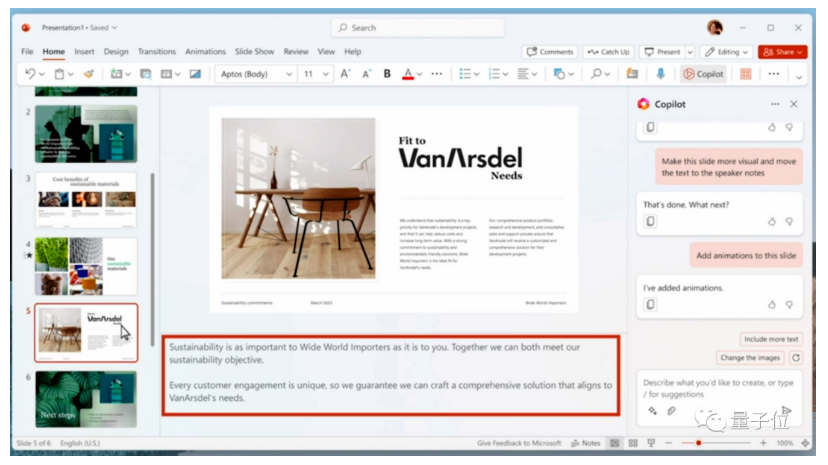828x465 pixels.
Task: Open the Present options arrow
Action: [690, 52]
